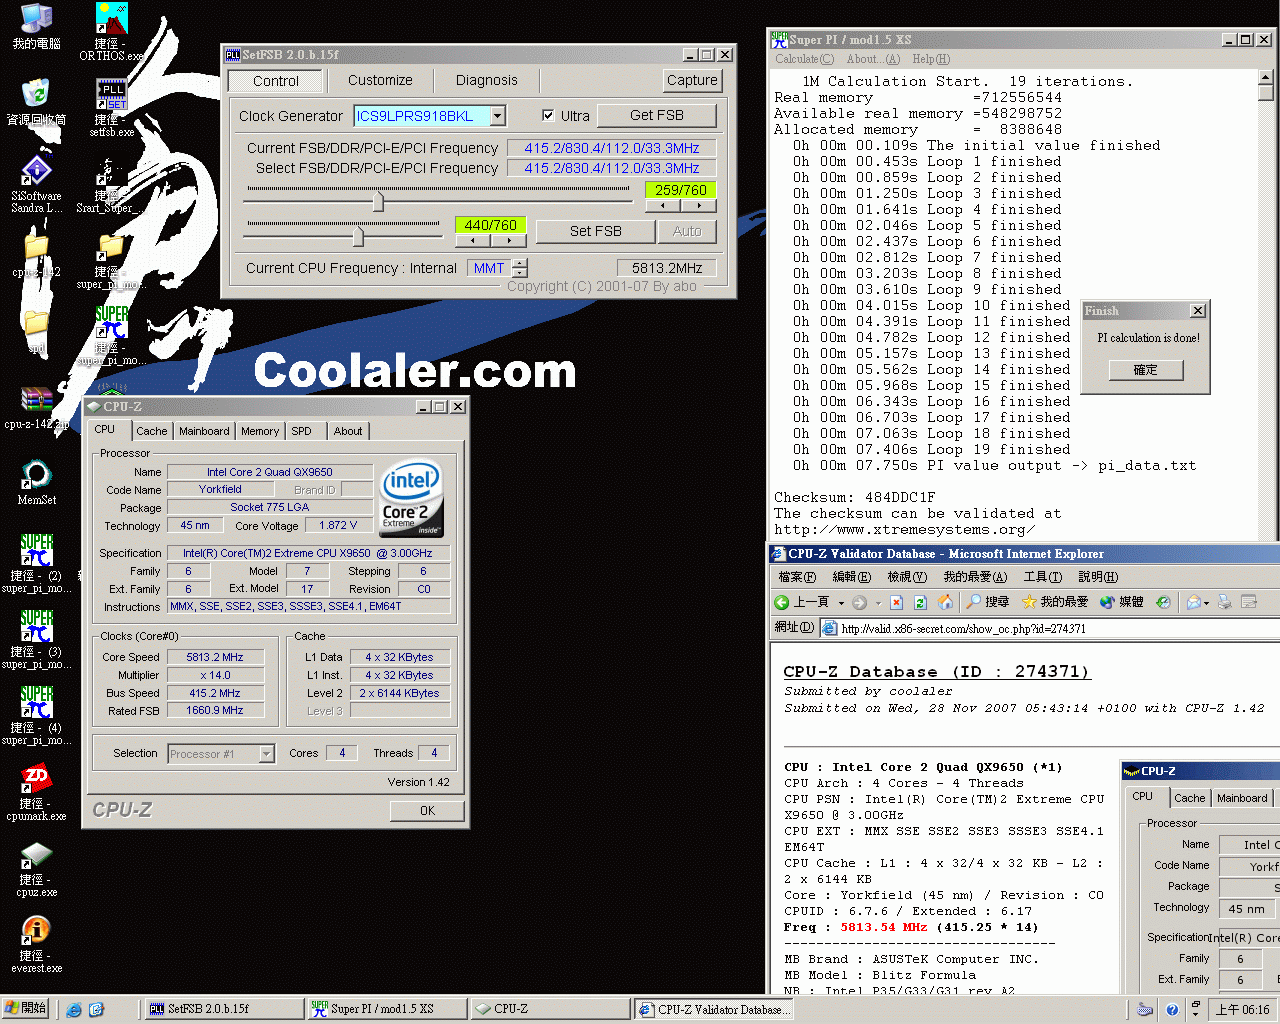Image resolution: width=1280 pixels, height=1024 pixels.
Task: Click the IE Stop icon
Action: 896,602
